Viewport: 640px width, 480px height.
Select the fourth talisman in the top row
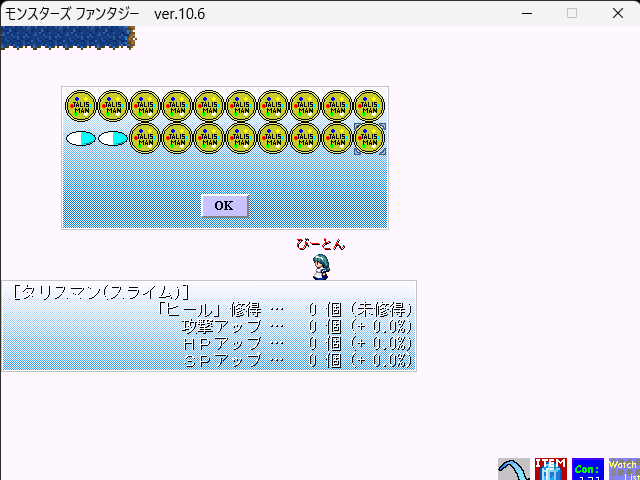[x=177, y=106]
